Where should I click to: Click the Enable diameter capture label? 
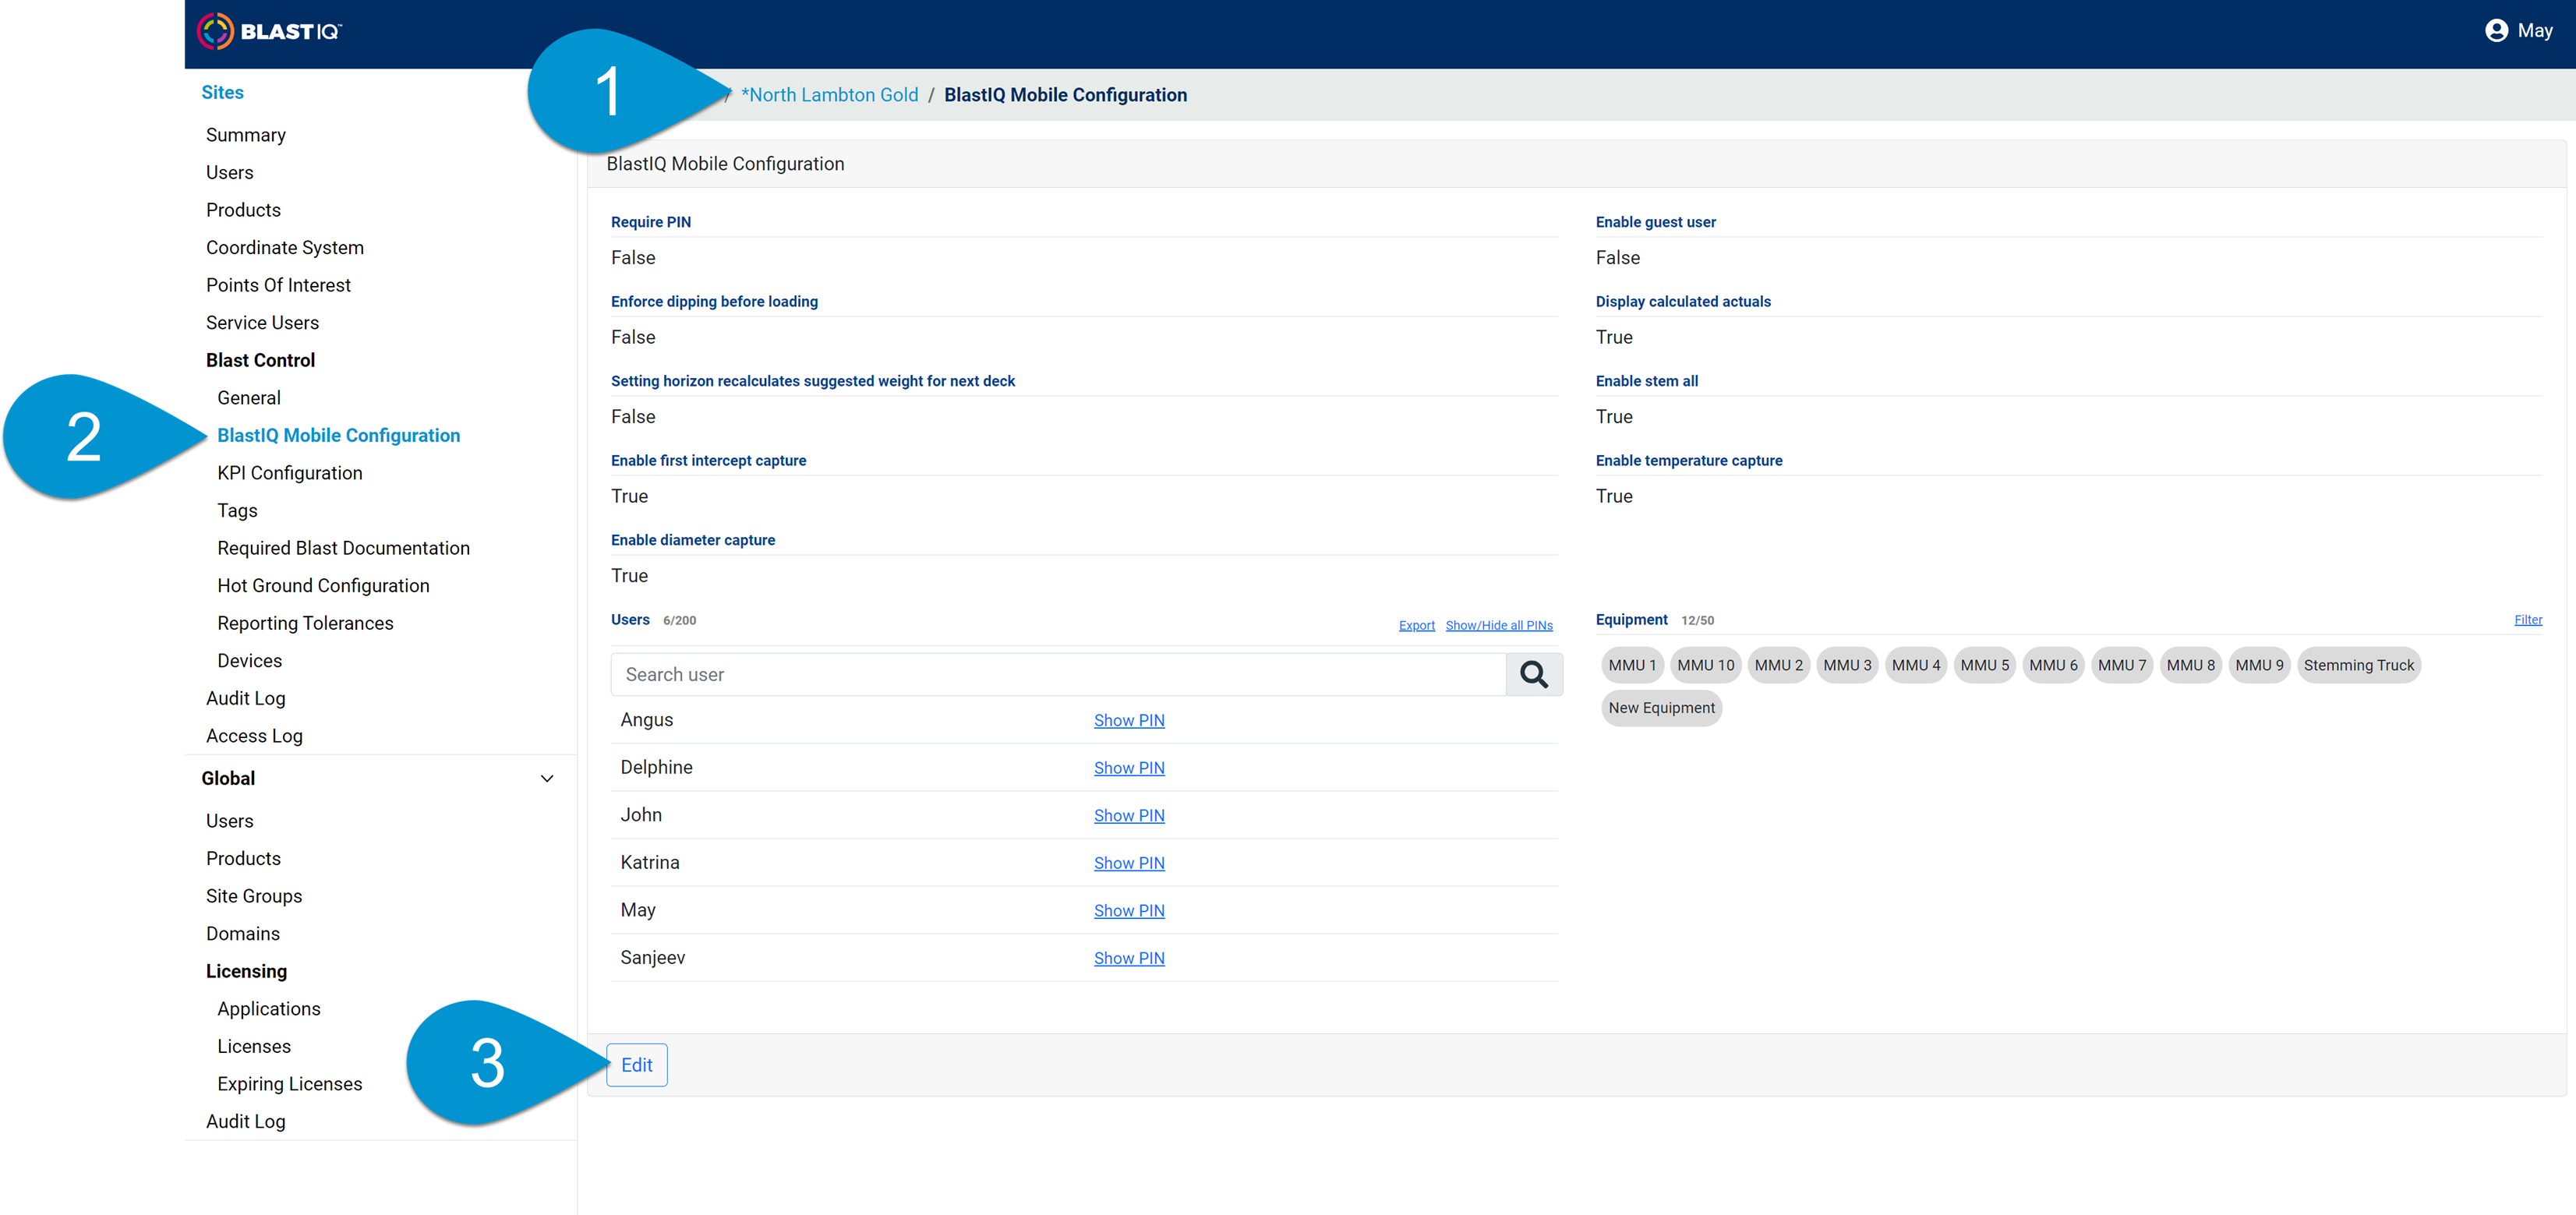point(693,540)
